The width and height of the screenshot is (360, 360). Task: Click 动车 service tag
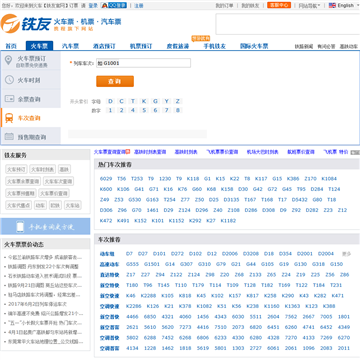point(40,205)
